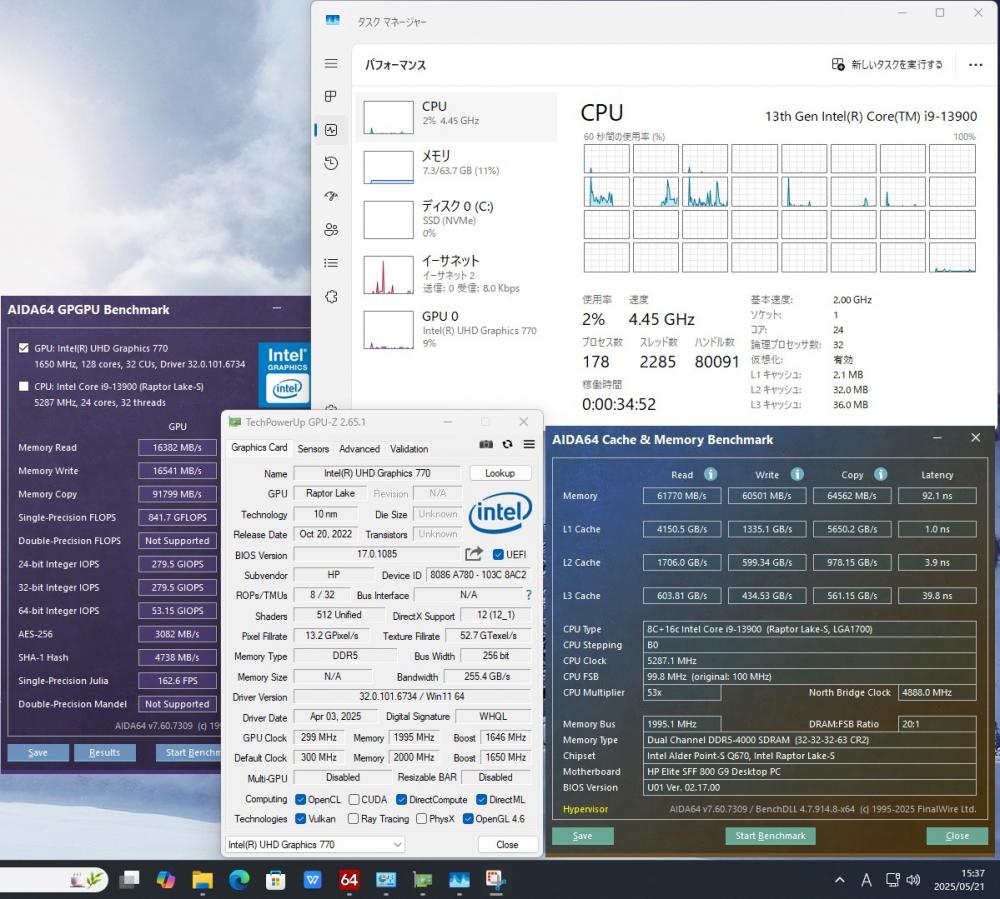1000x899 pixels.
Task: Click GPU-Z screenshot camera icon
Action: pyautogui.click(x=486, y=444)
